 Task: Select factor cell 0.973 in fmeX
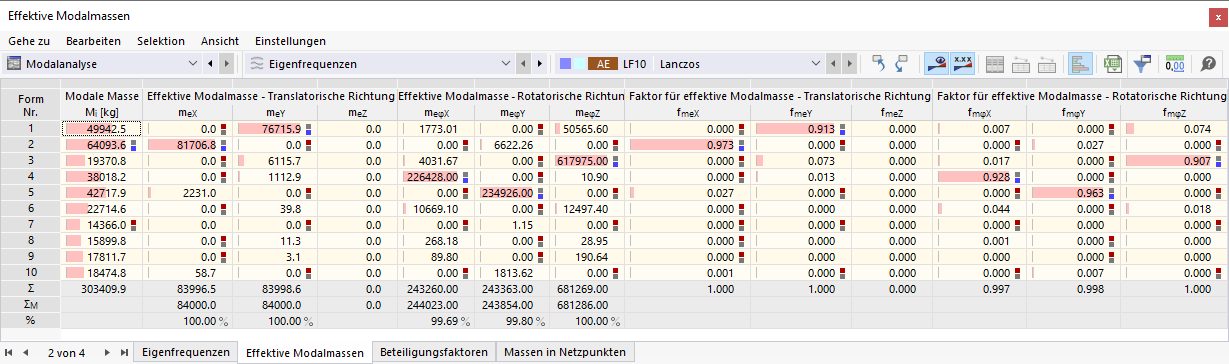(x=688, y=144)
